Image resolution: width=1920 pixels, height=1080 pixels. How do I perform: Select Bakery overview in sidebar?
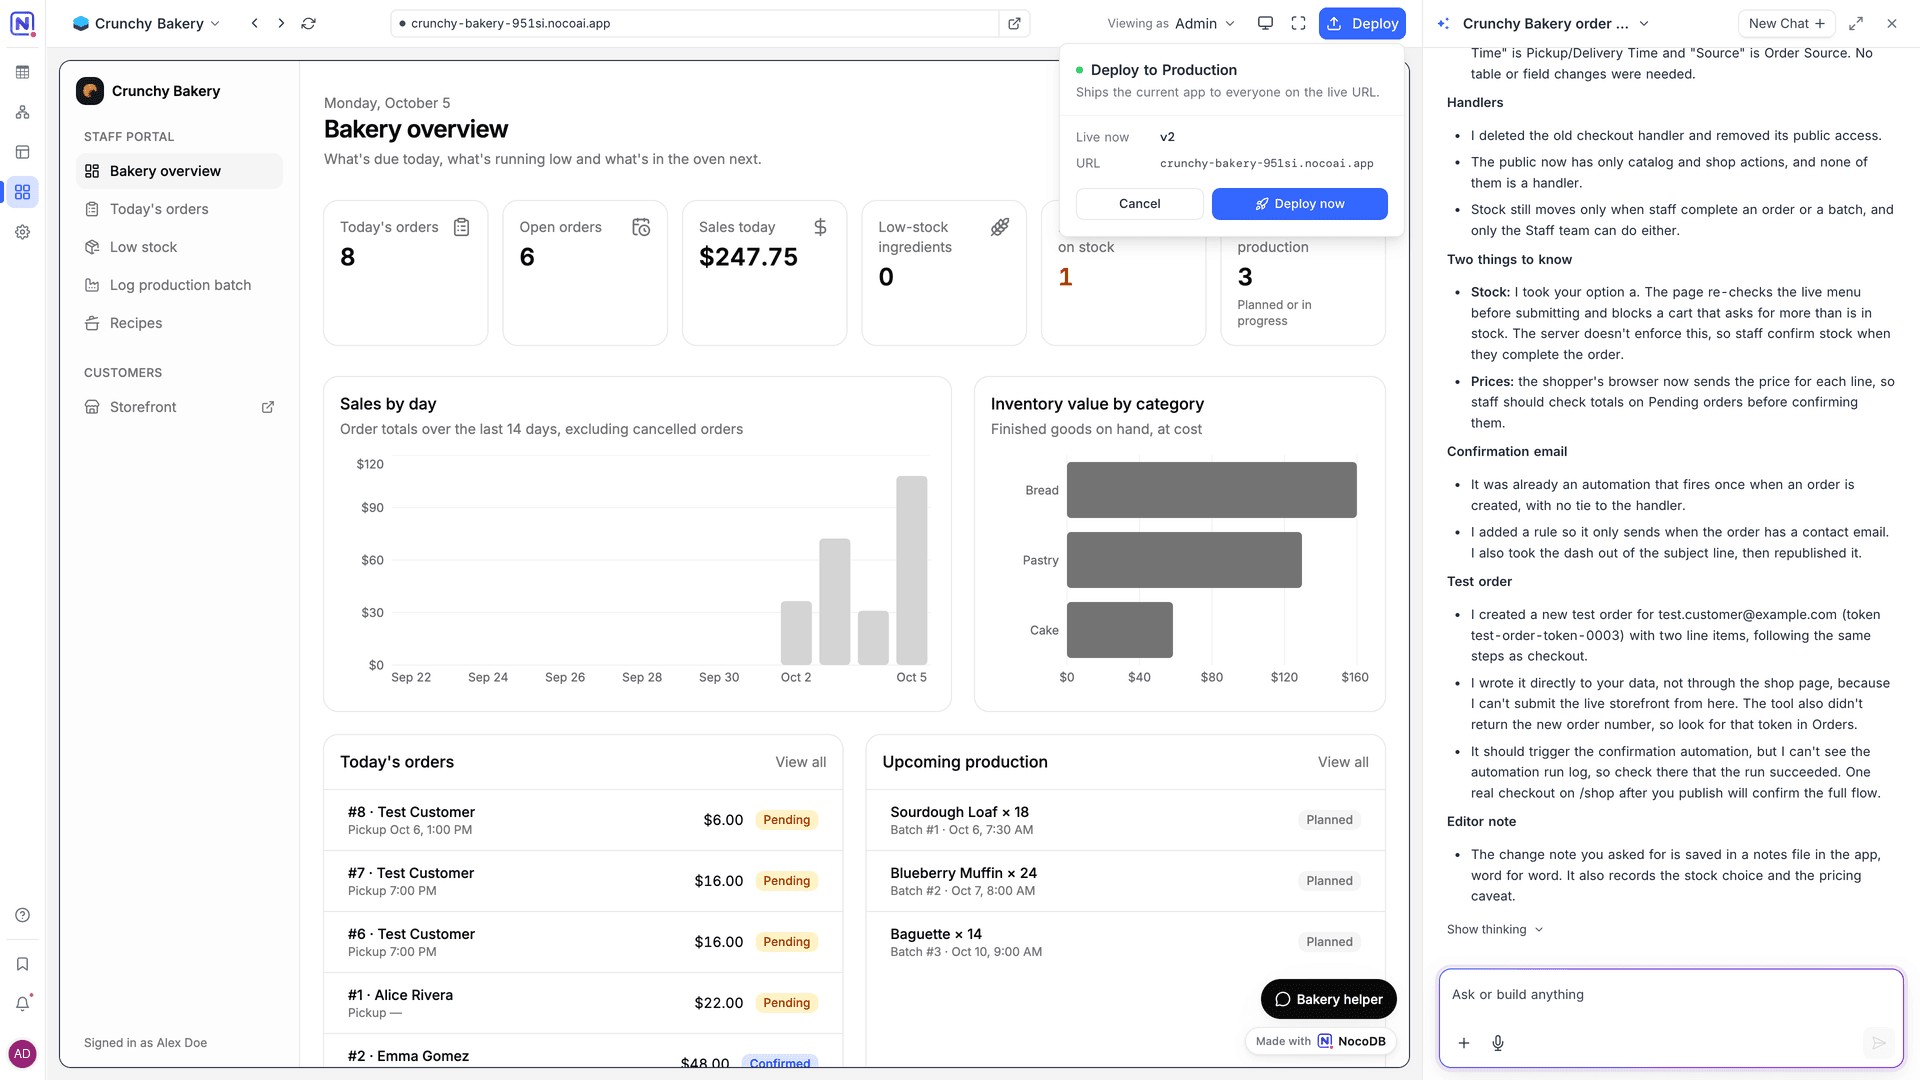[179, 171]
